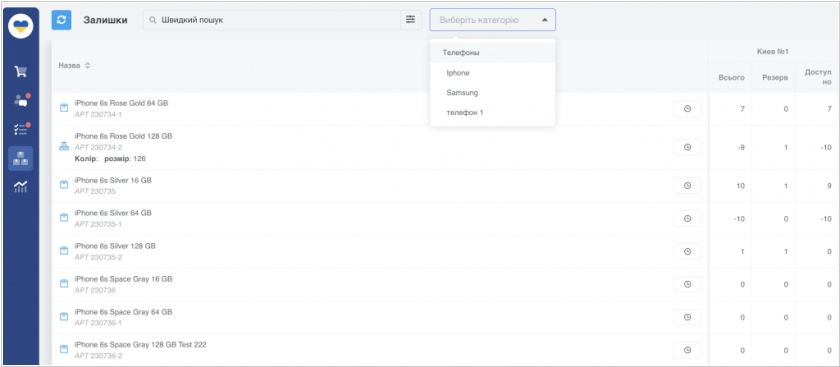Click the box icon of iPhone 6s Rose Gold 64 GB
The width and height of the screenshot is (840, 367).
click(x=64, y=108)
